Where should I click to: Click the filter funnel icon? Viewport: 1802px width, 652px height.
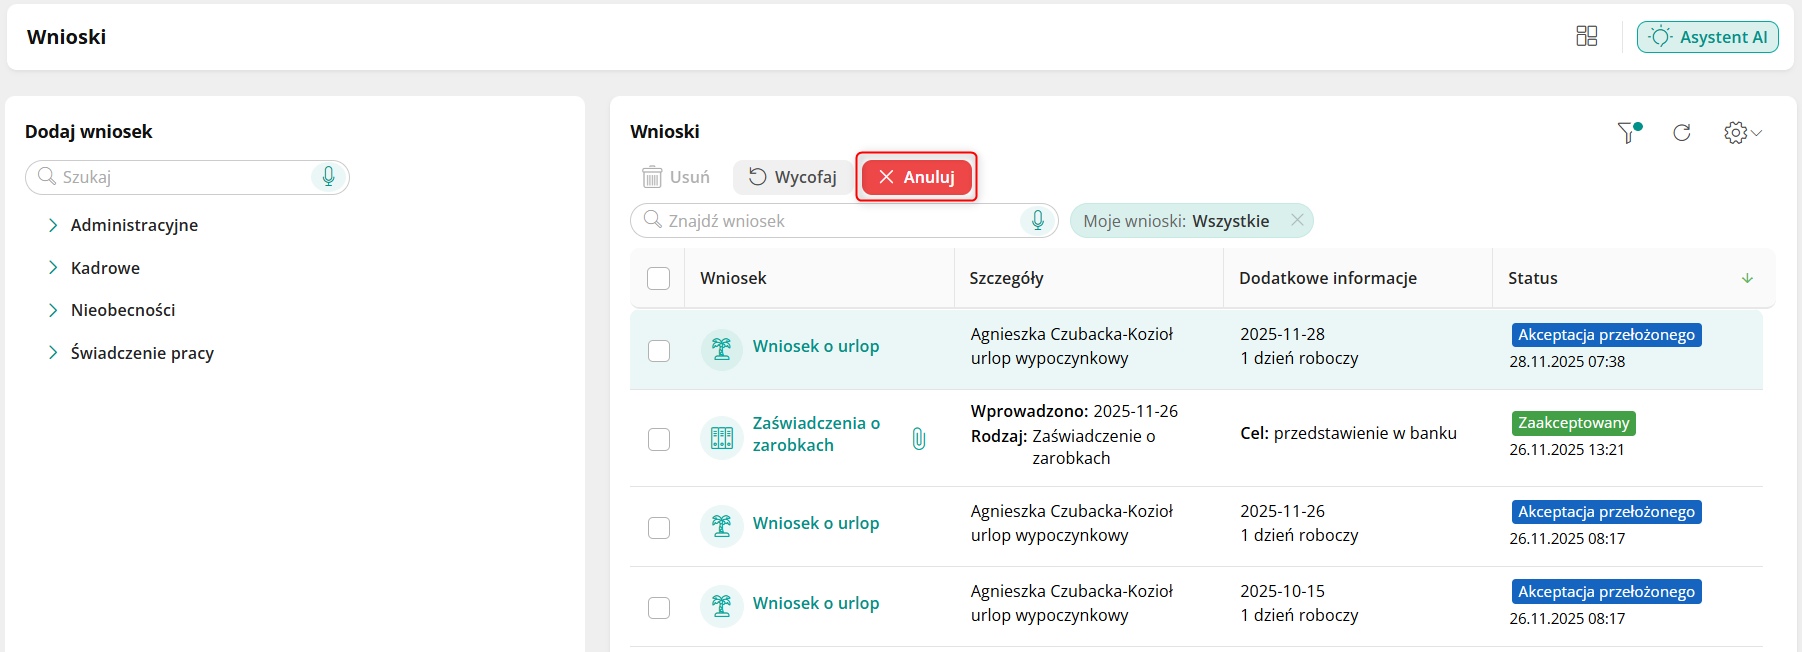[1628, 133]
